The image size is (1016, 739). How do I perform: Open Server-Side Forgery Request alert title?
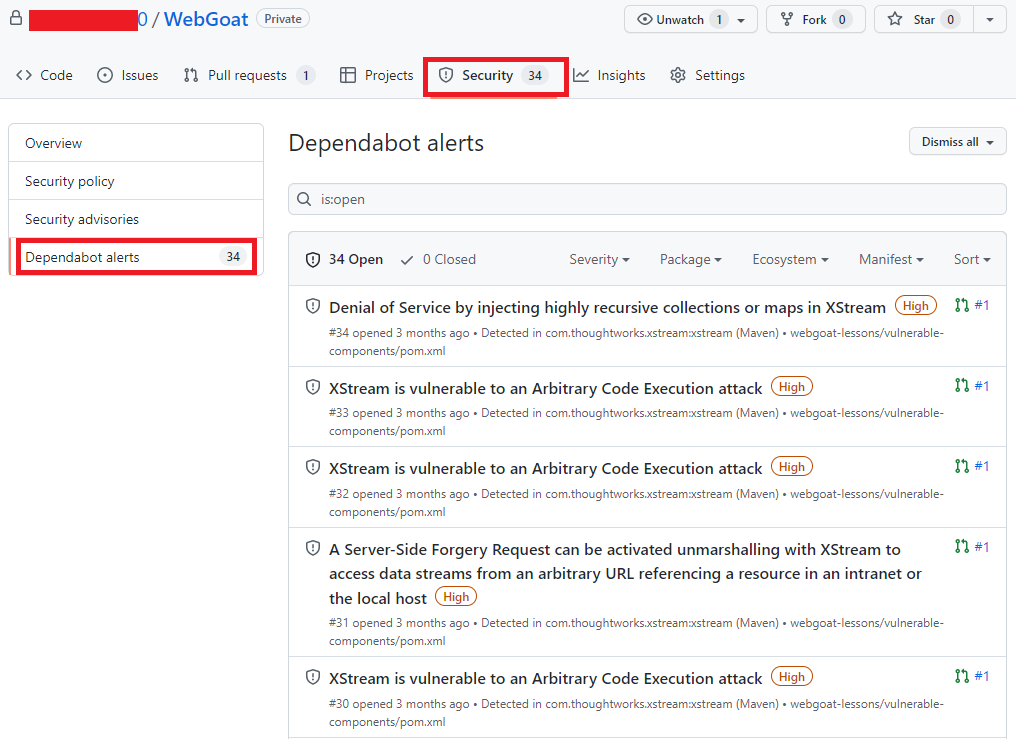(x=625, y=574)
